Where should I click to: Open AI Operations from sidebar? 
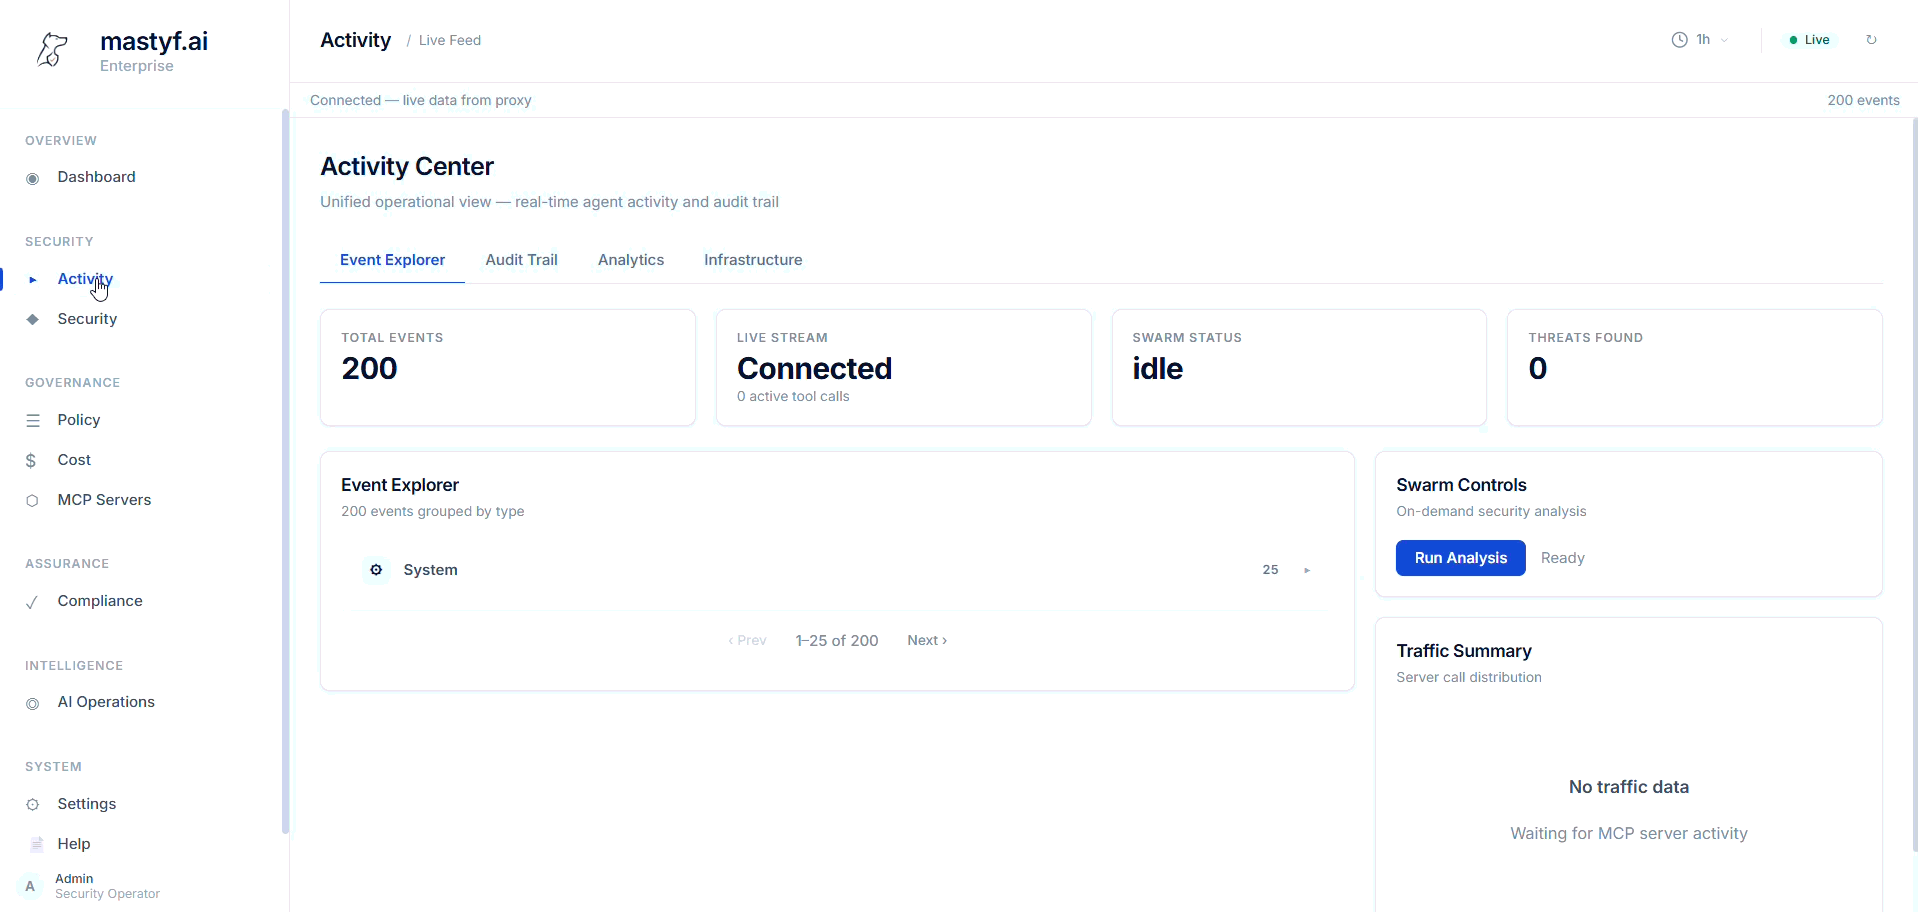106,702
